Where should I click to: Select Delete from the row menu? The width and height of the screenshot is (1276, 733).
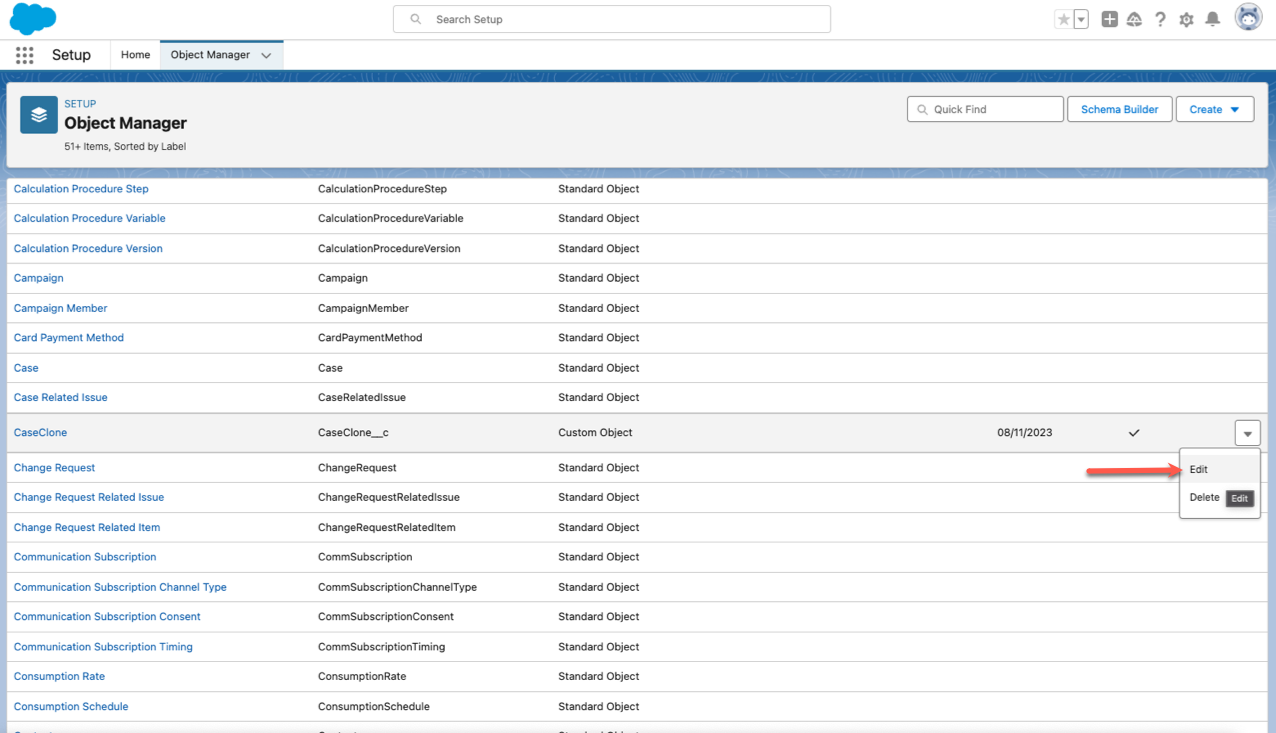(x=1204, y=498)
